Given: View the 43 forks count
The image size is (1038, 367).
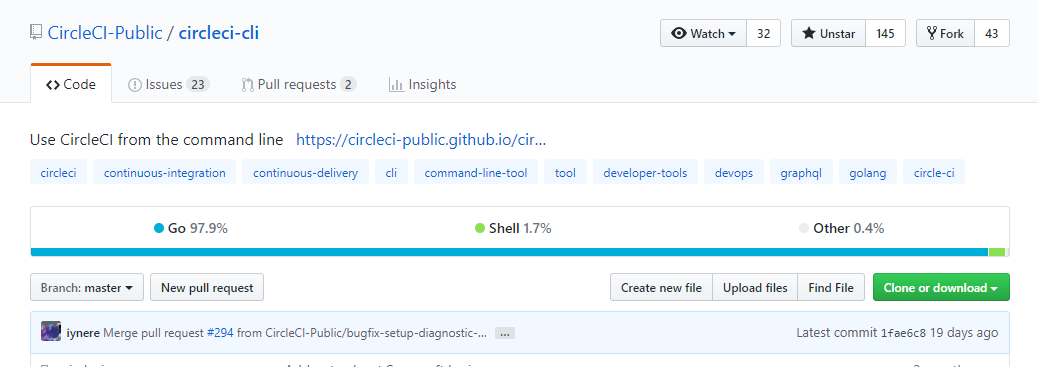Looking at the screenshot, I should [992, 34].
